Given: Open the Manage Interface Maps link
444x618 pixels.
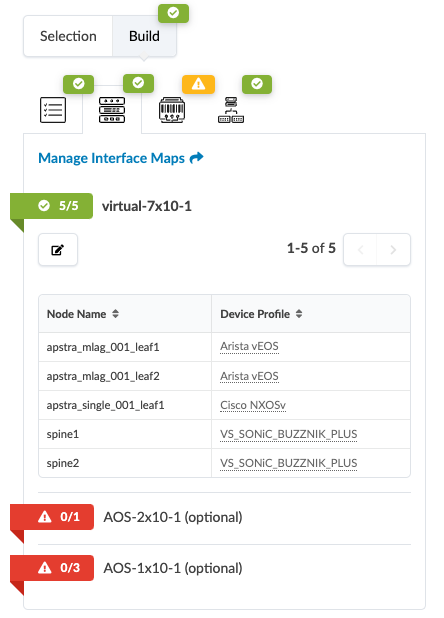Looking at the screenshot, I should point(111,158).
